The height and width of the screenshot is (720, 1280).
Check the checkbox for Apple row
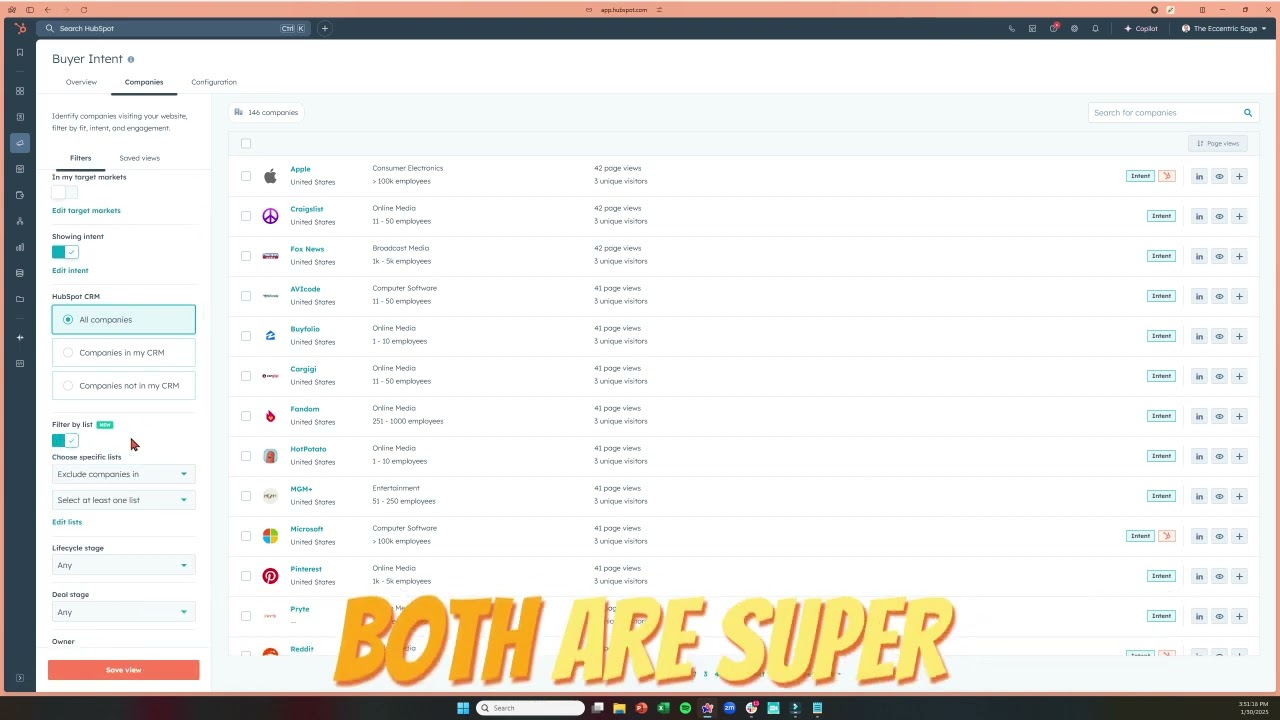246,176
